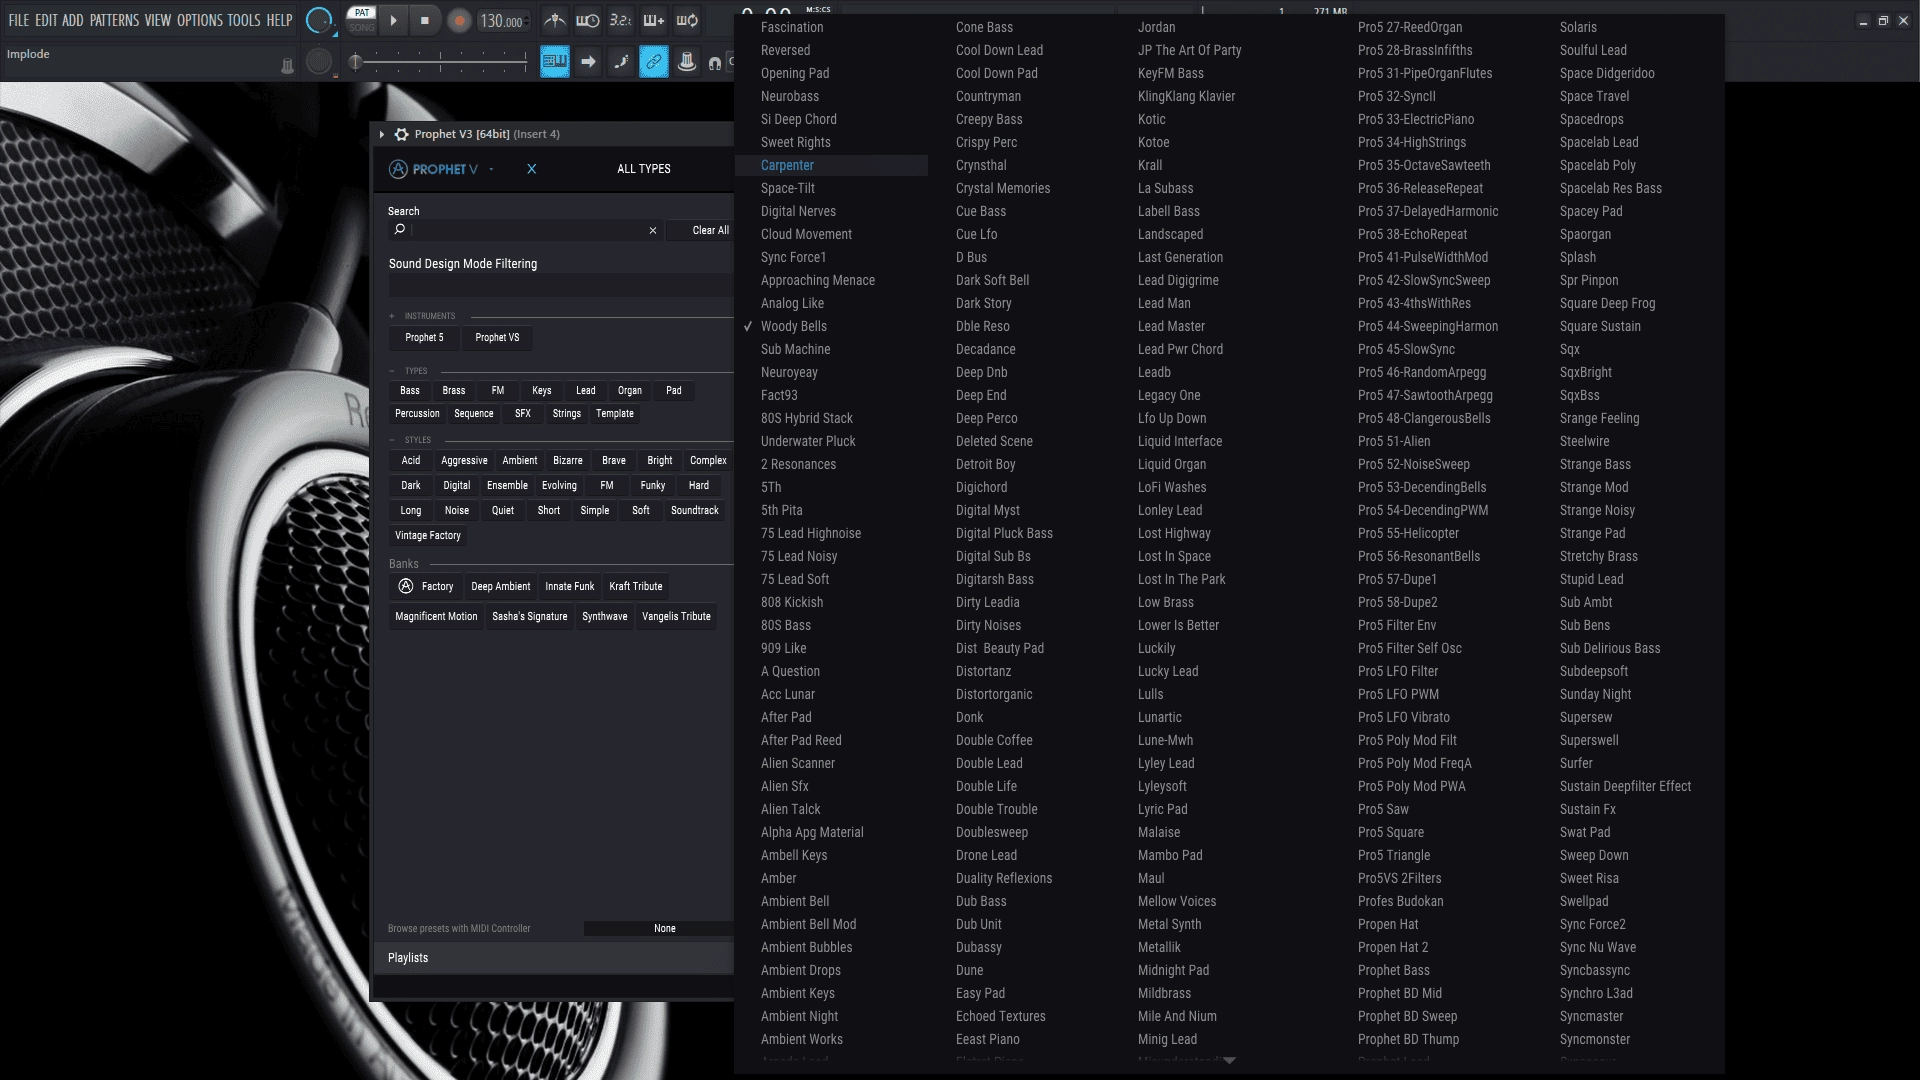Screen dimensions: 1920x1080
Task: Clear the search field with its small X
Action: tap(653, 231)
